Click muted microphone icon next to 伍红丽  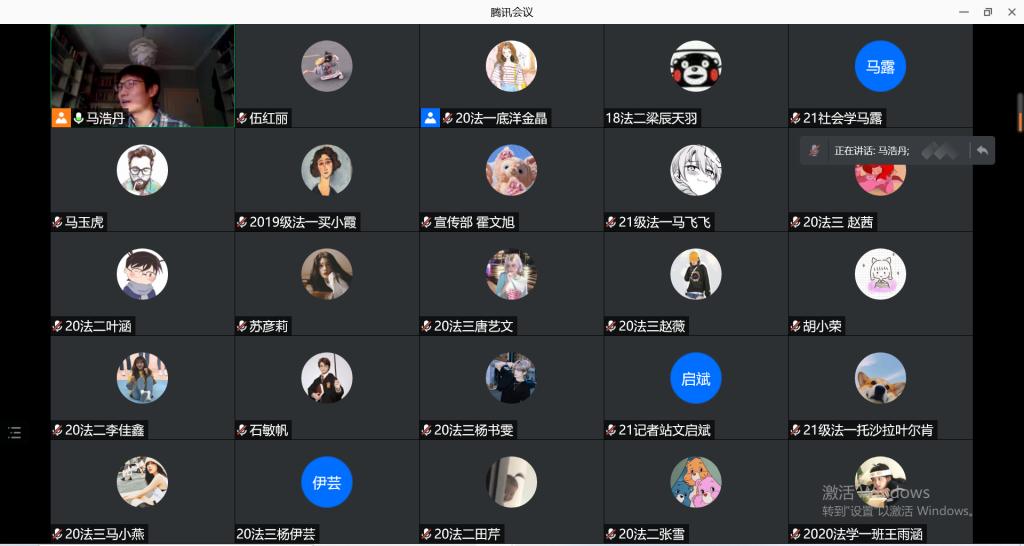(242, 118)
